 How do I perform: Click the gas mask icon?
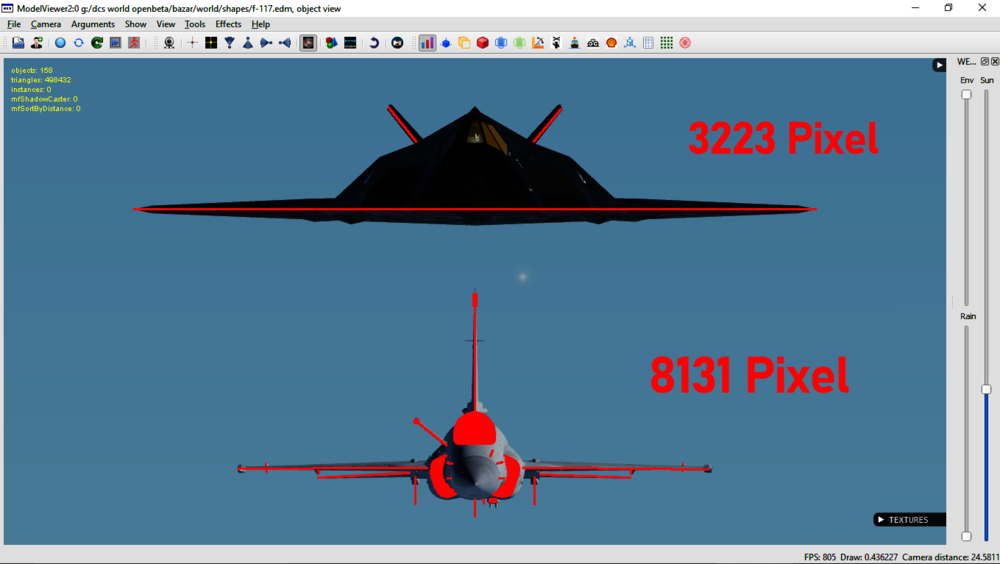[x=593, y=43]
